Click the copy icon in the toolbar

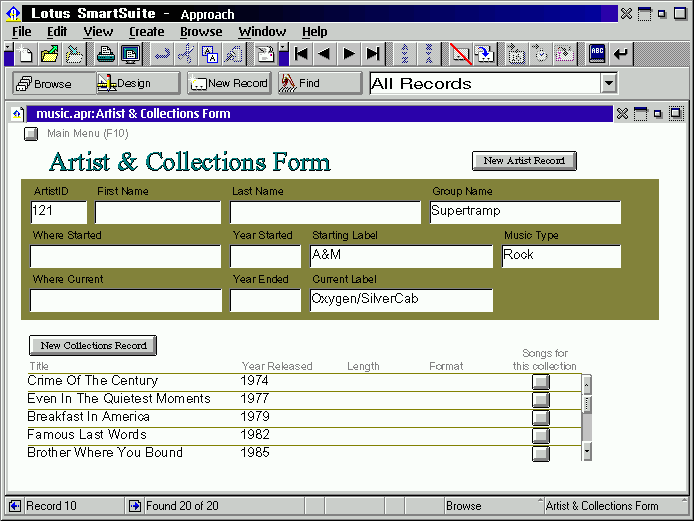[x=210, y=54]
